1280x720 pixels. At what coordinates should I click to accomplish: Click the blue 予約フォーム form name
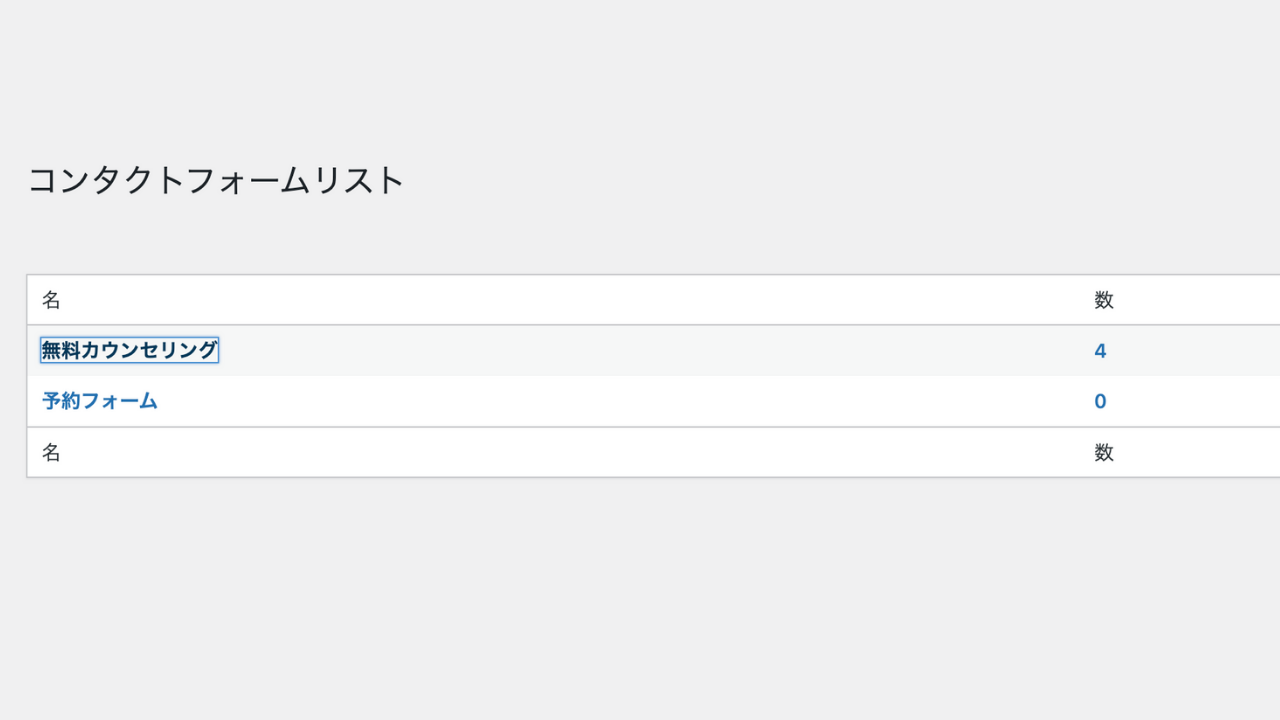point(100,401)
